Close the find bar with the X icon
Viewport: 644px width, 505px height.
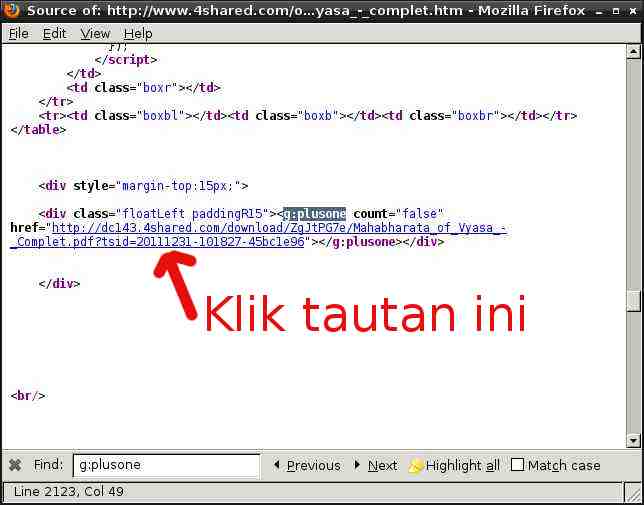pyautogui.click(x=15, y=465)
